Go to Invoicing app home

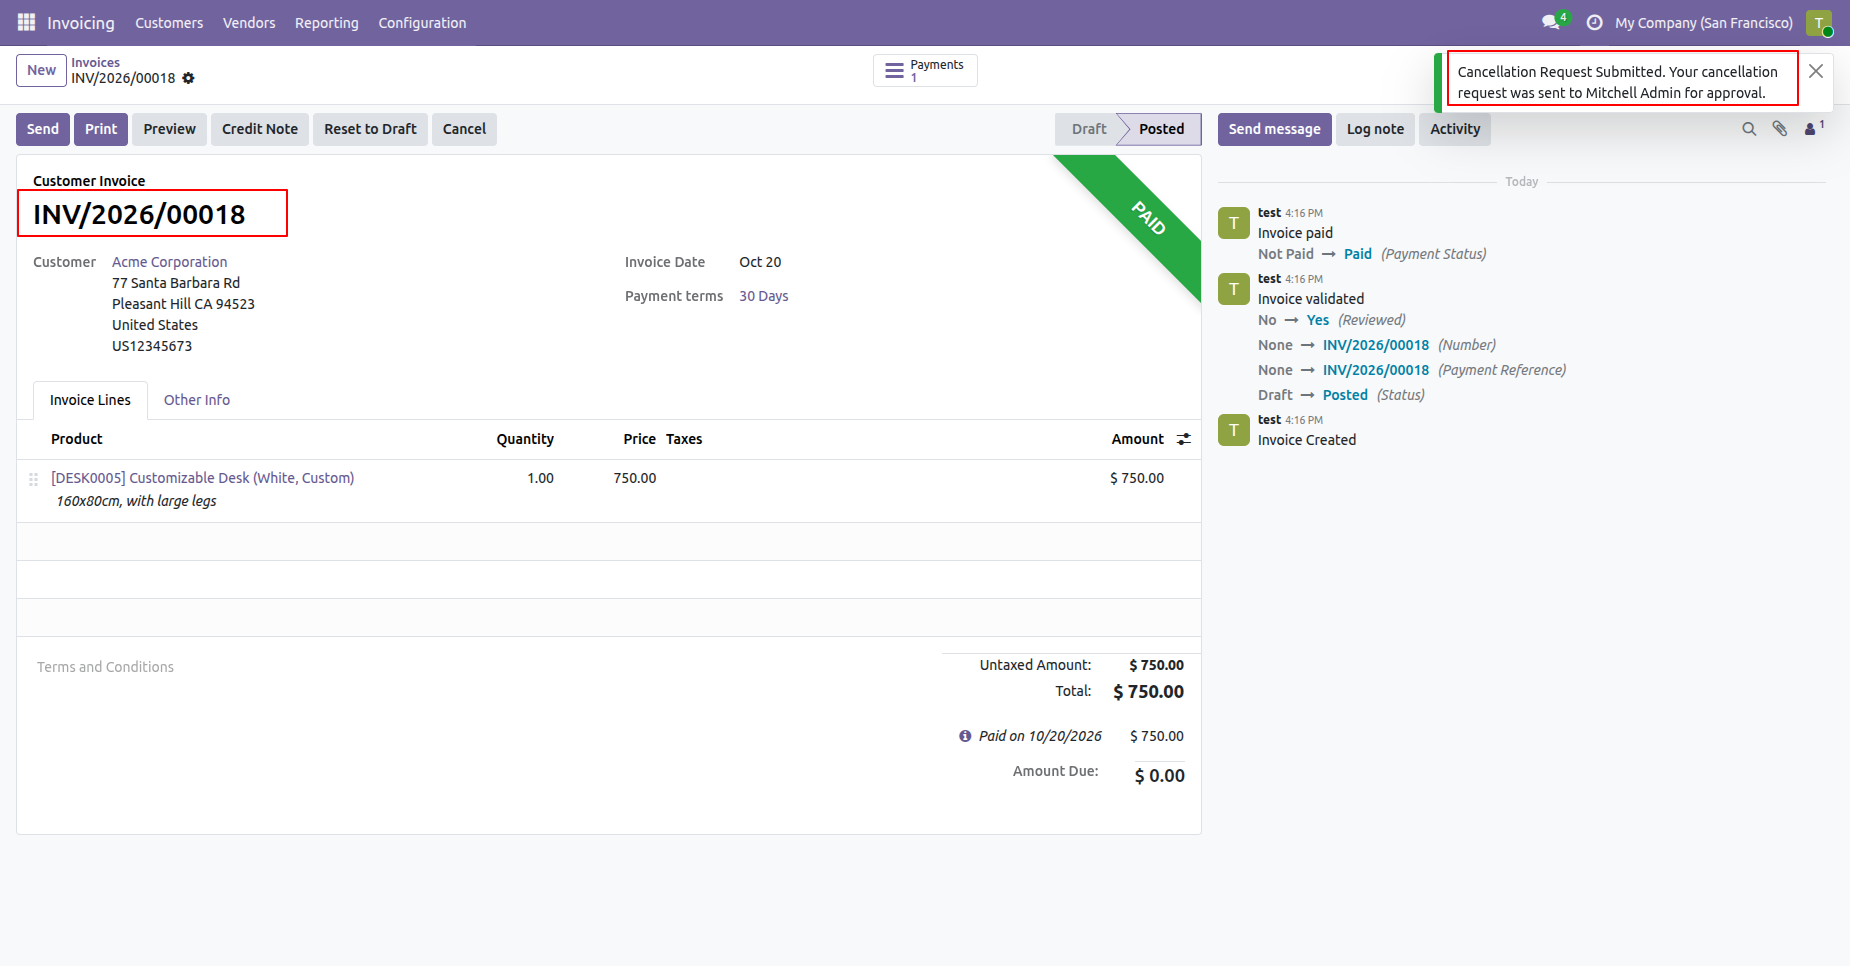[x=81, y=23]
